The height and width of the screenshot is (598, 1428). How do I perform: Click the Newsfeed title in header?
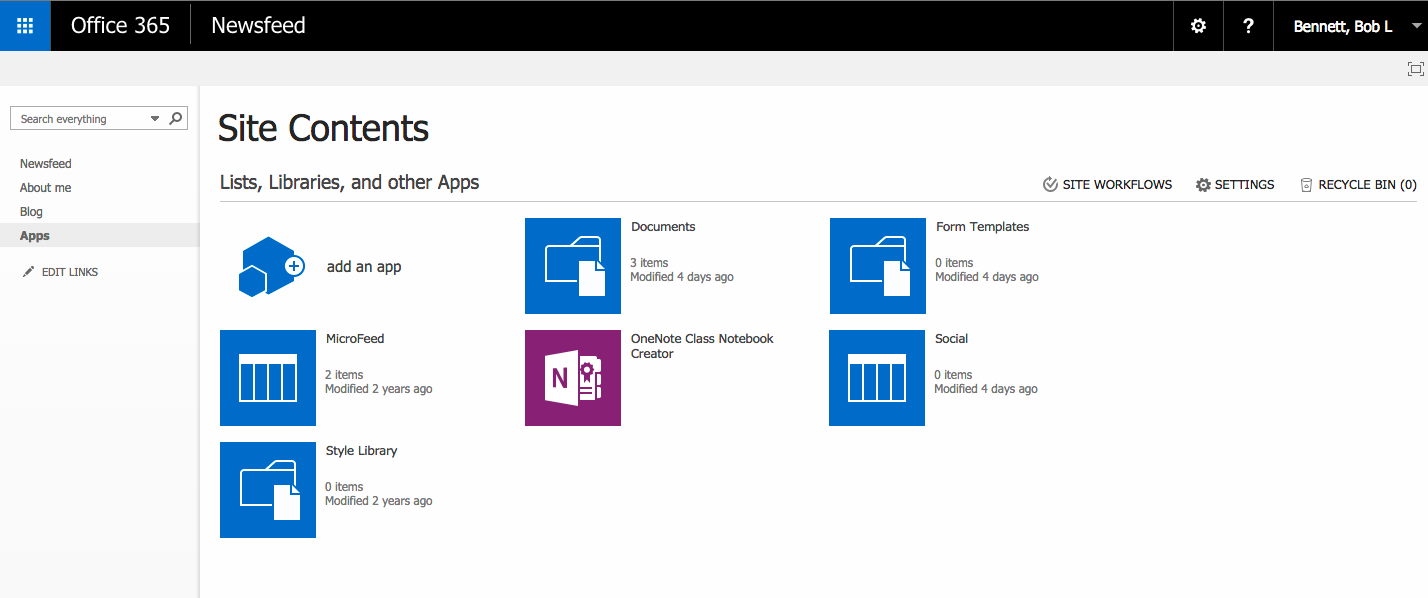(258, 26)
